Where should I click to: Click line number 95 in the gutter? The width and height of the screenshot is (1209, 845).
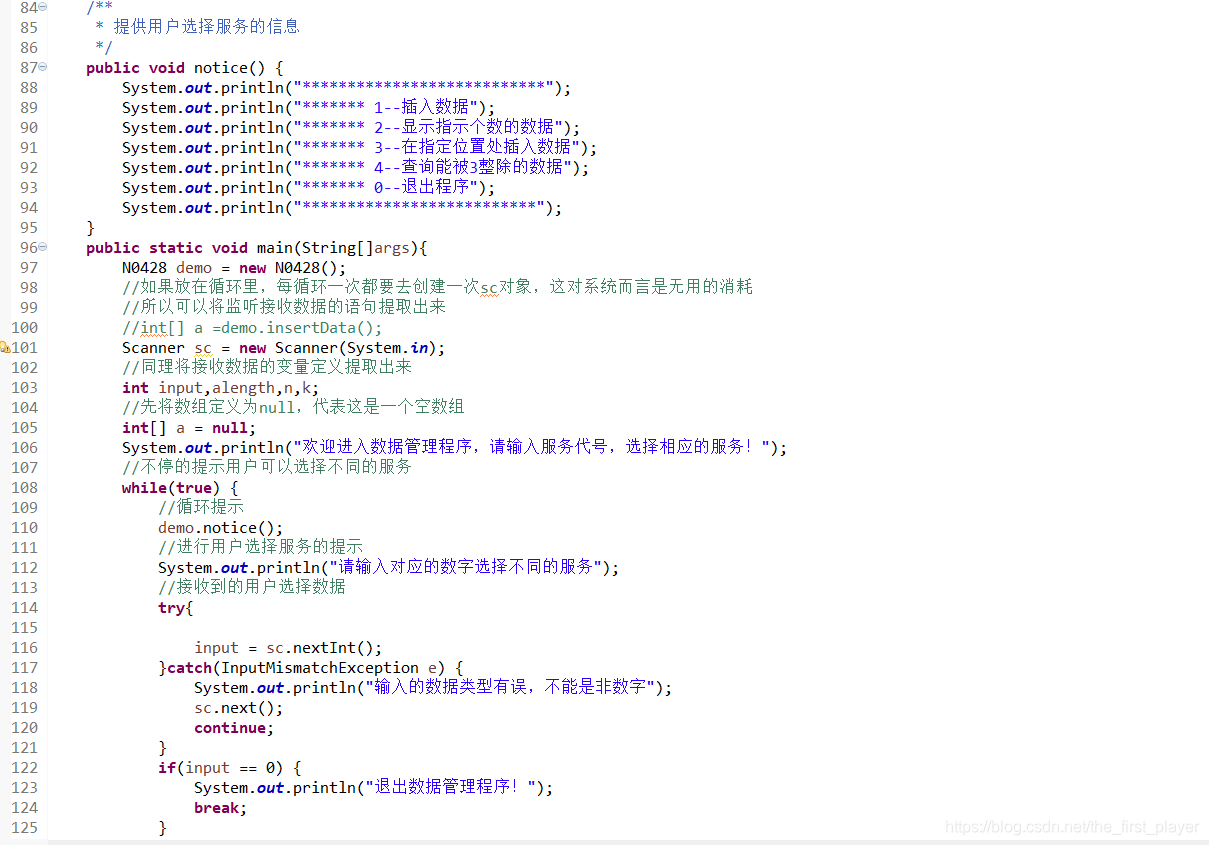[28, 227]
